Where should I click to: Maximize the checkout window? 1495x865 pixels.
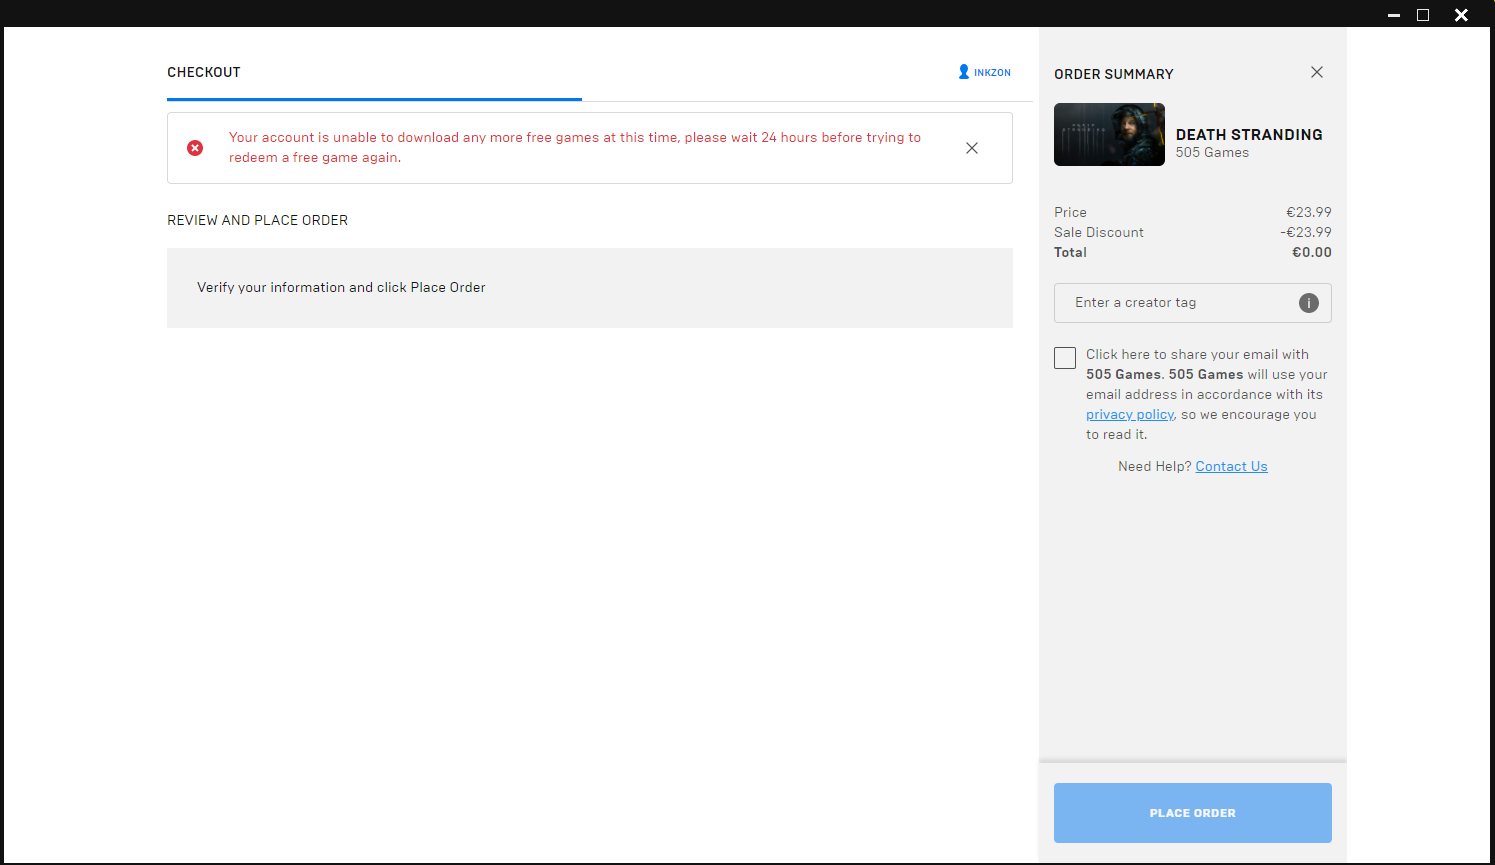tap(1423, 15)
